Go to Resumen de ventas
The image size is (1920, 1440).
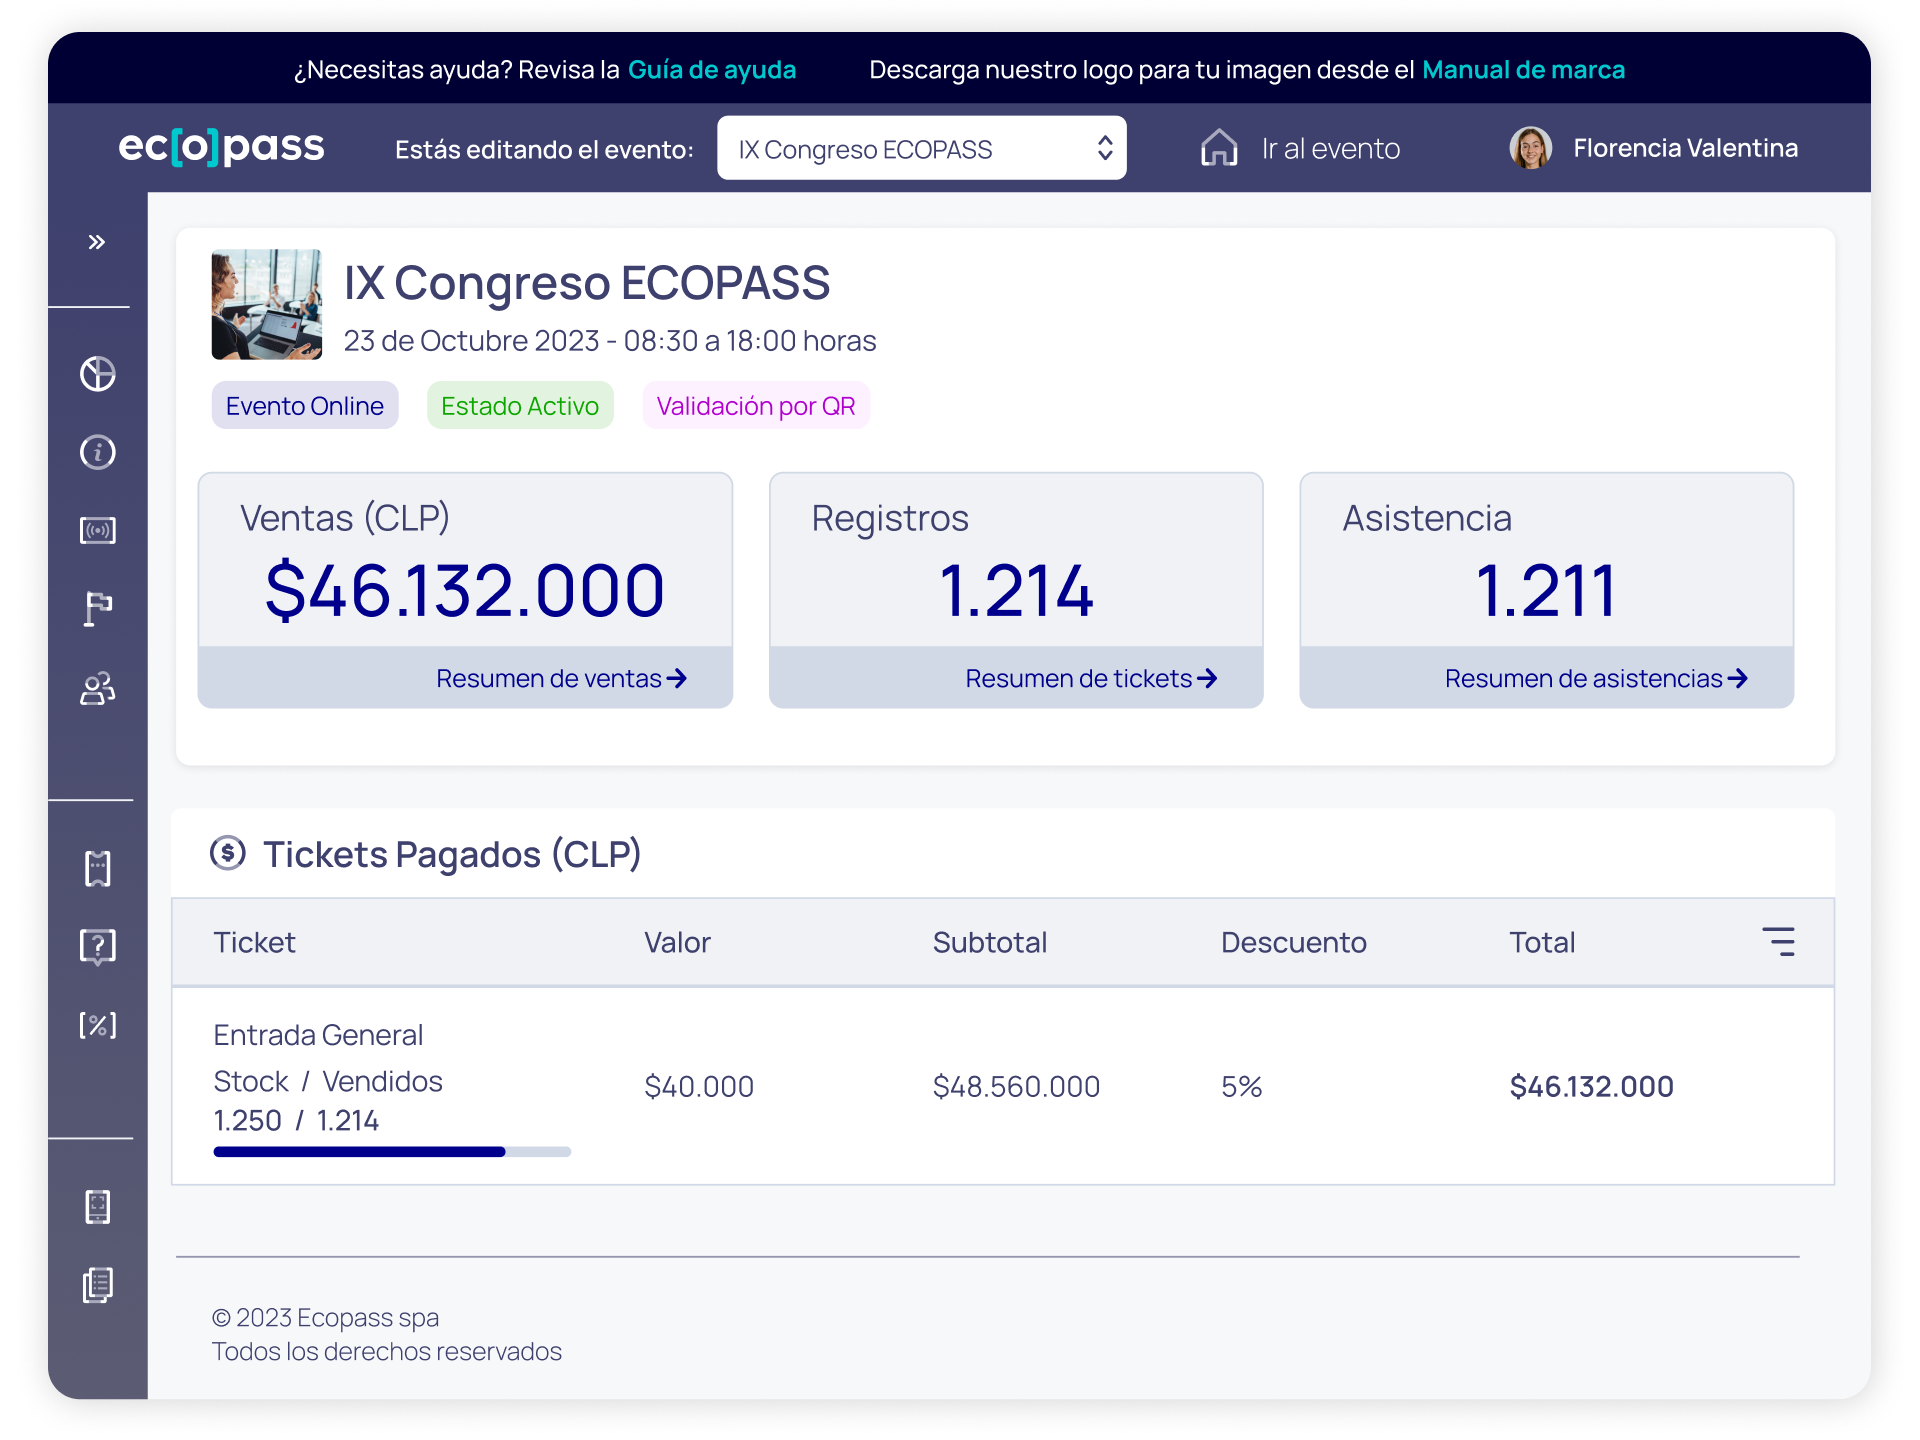pos(561,677)
